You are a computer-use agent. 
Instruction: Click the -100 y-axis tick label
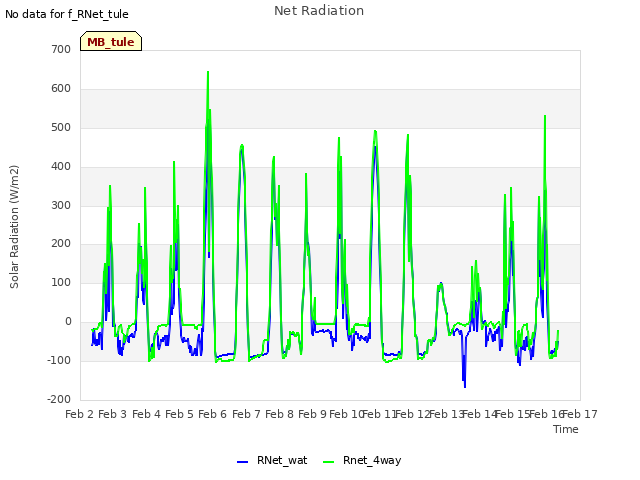click(x=59, y=360)
